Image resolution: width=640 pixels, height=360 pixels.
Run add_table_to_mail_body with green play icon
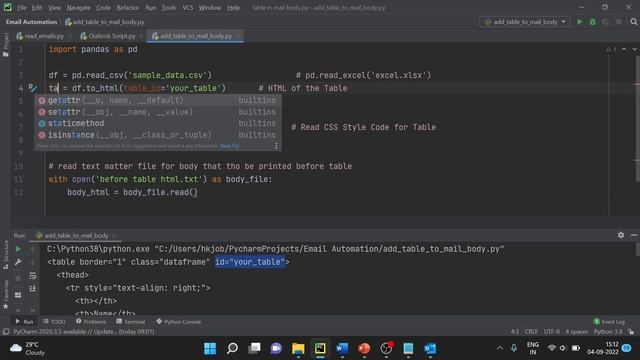[580, 22]
